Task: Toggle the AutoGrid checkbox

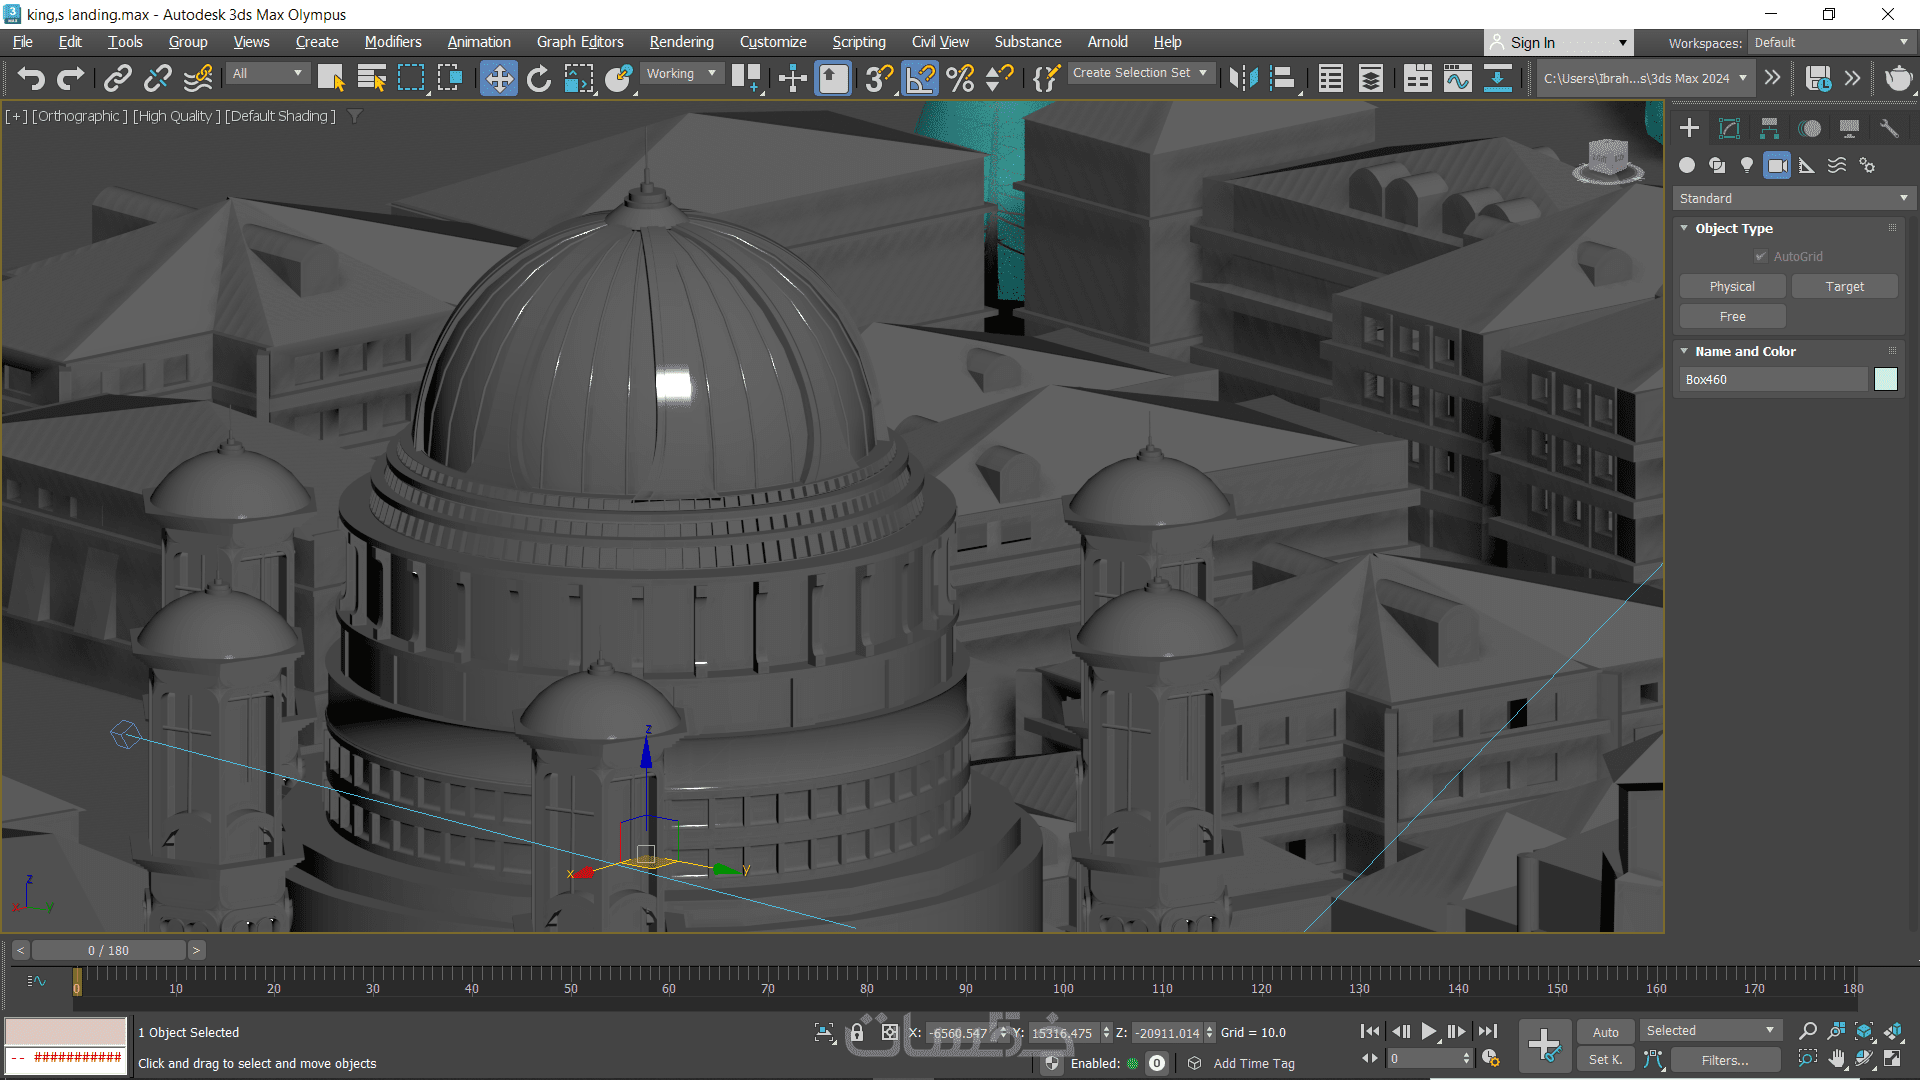Action: click(1761, 257)
